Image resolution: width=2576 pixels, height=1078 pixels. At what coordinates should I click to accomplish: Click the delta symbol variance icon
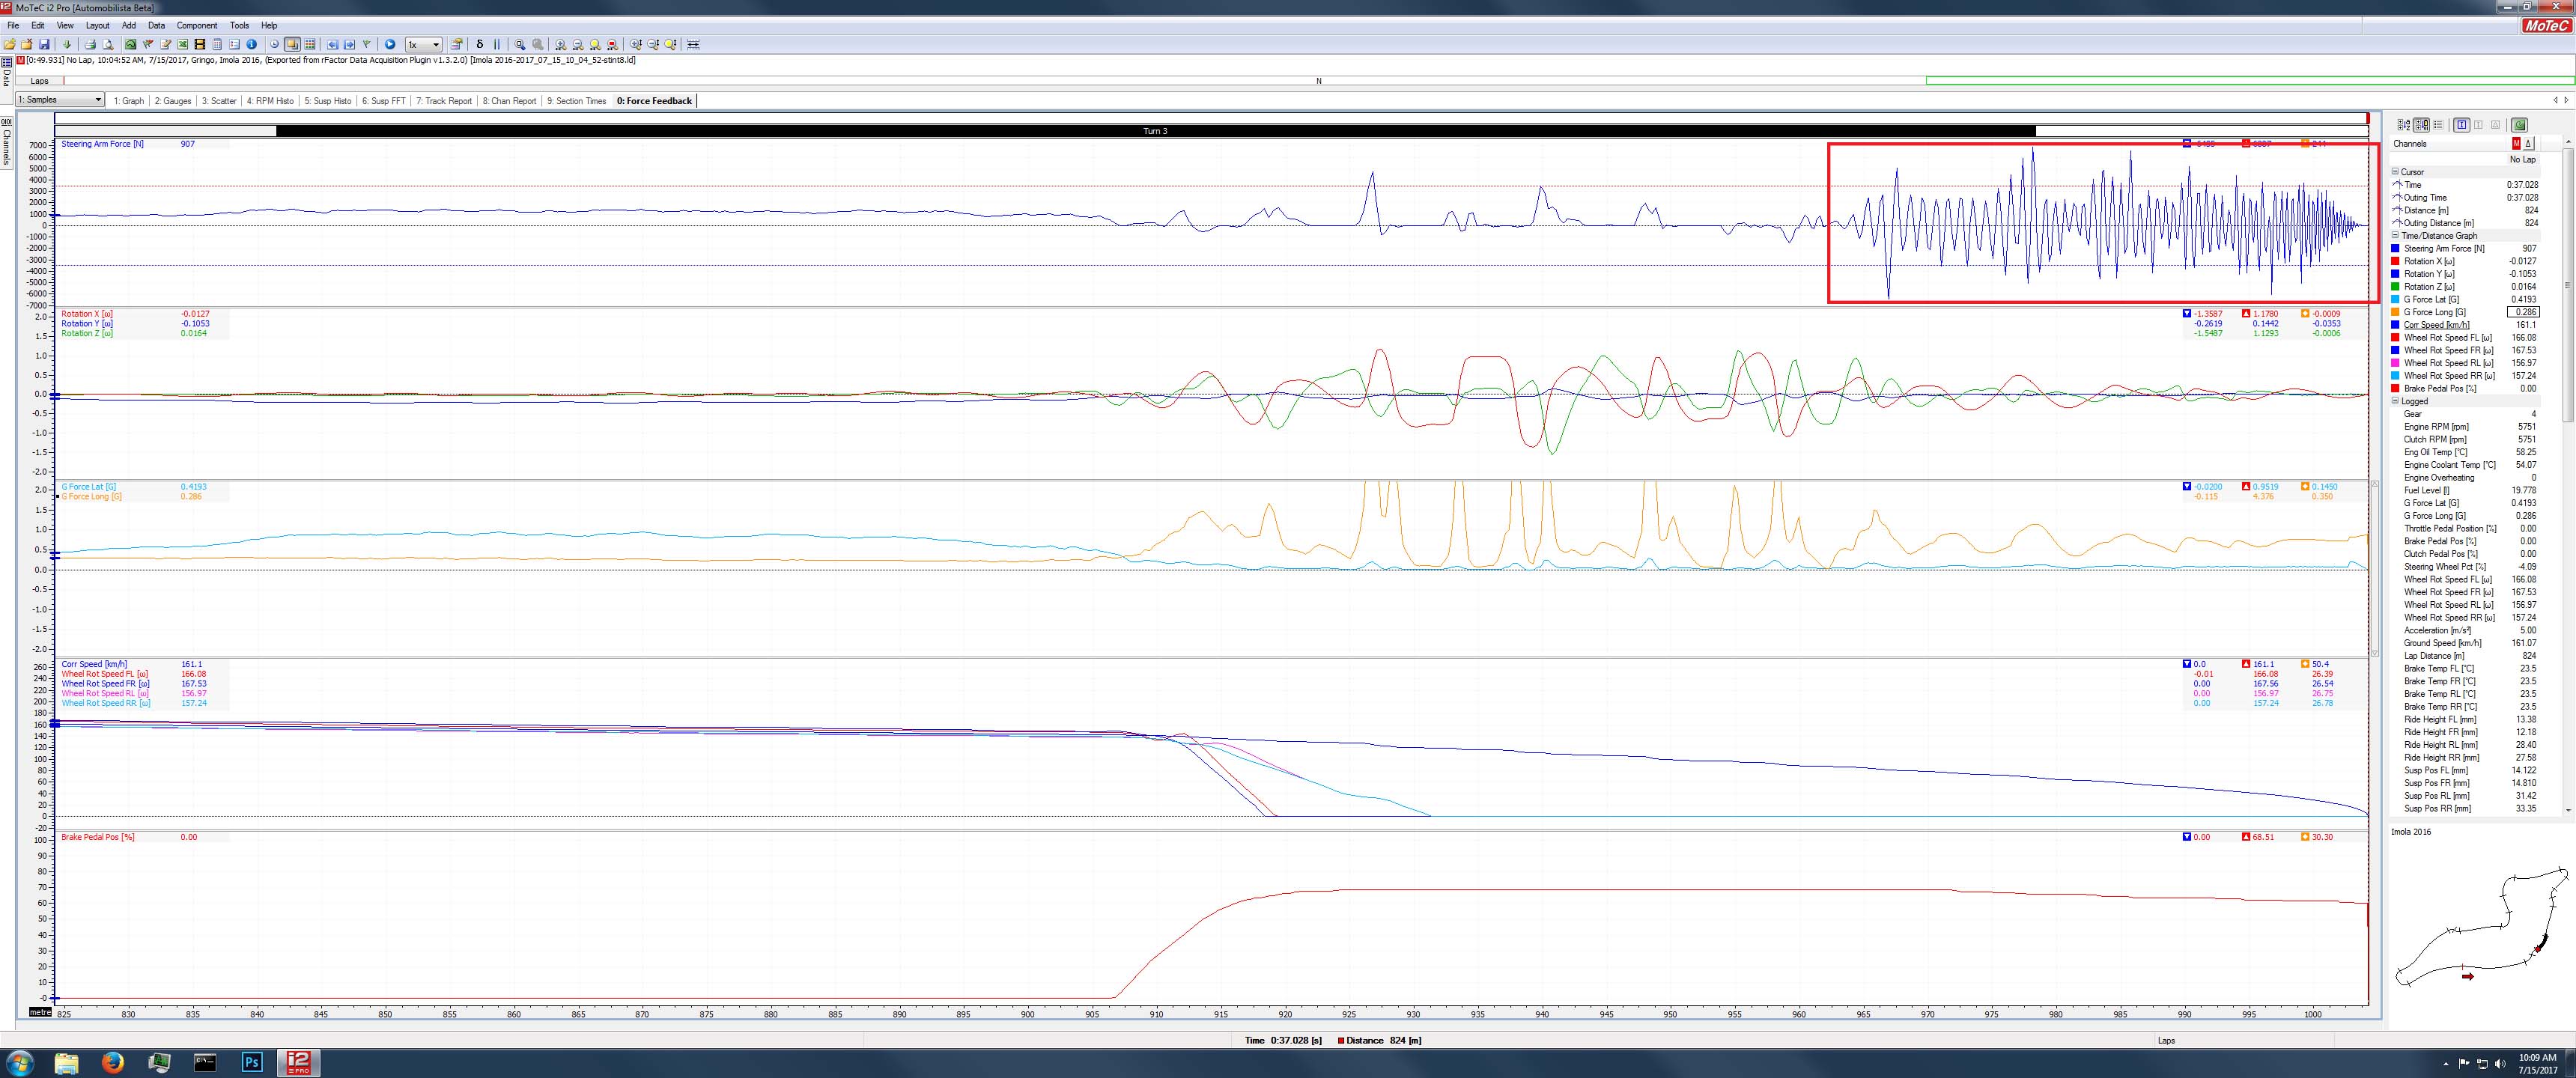click(480, 44)
